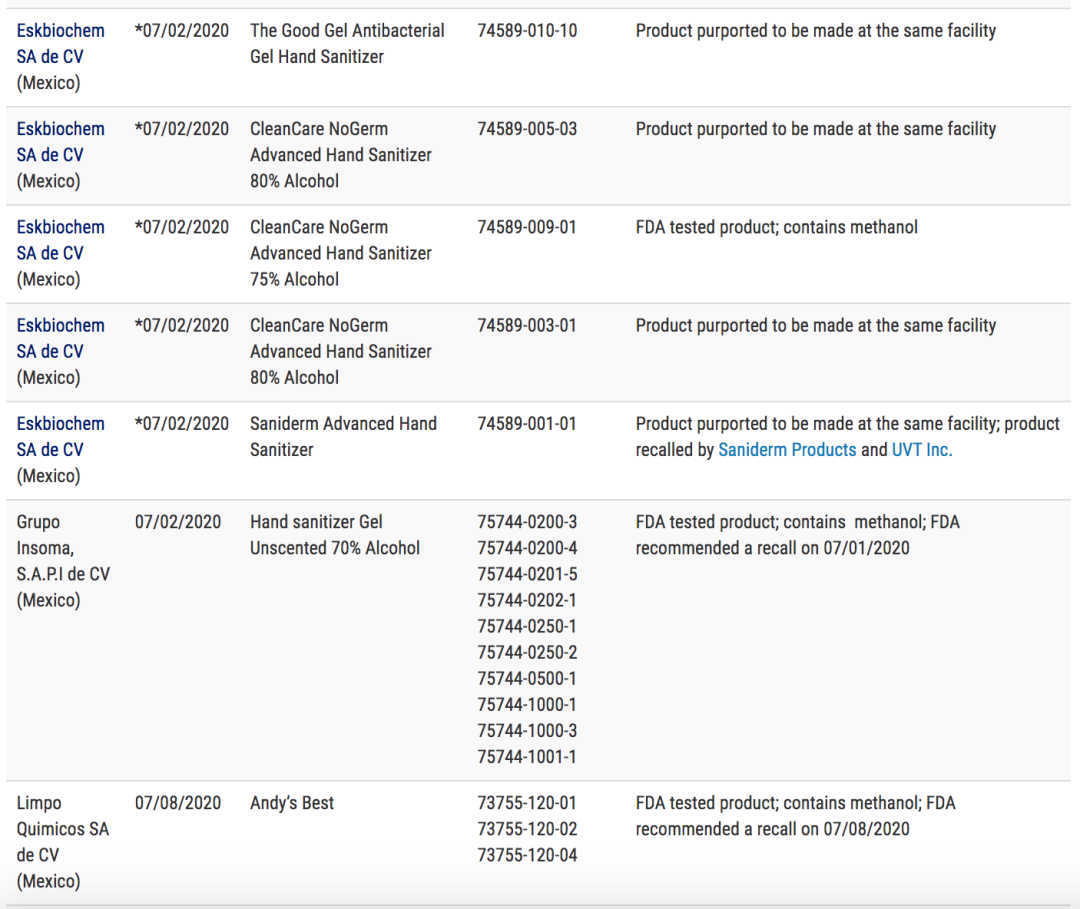Image resolution: width=1080 pixels, height=909 pixels.
Task: Select NDC code 75744-0200-3
Action: click(x=528, y=522)
